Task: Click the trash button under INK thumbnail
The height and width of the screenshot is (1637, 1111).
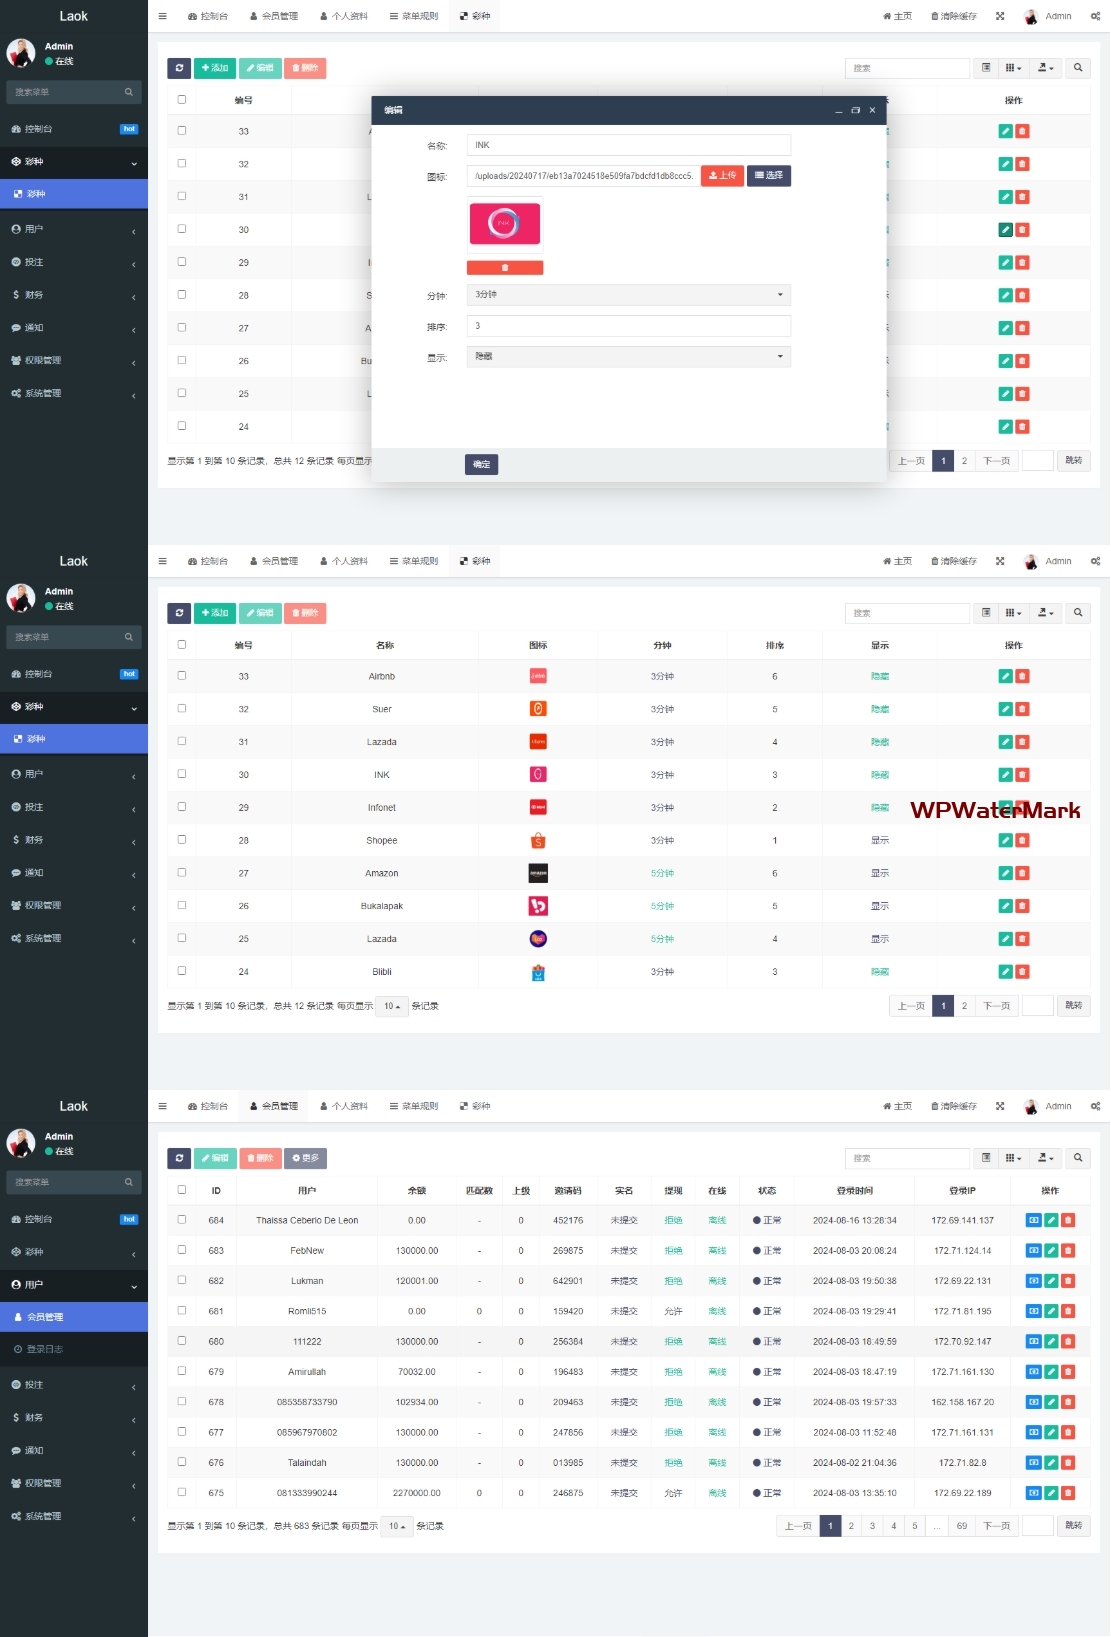Action: [504, 268]
